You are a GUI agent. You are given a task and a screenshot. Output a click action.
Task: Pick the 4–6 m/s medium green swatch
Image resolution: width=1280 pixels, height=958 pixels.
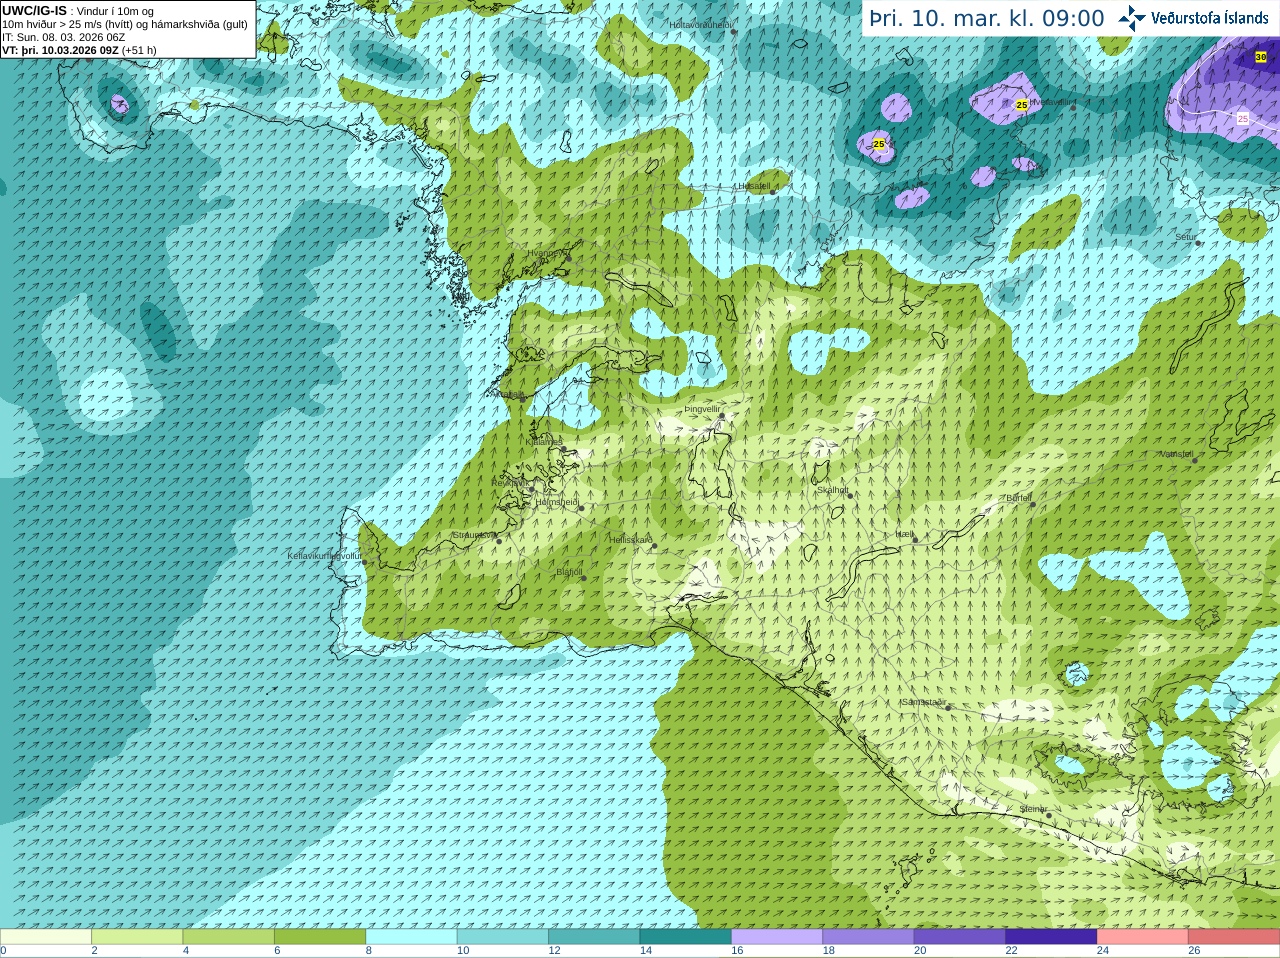(228, 937)
